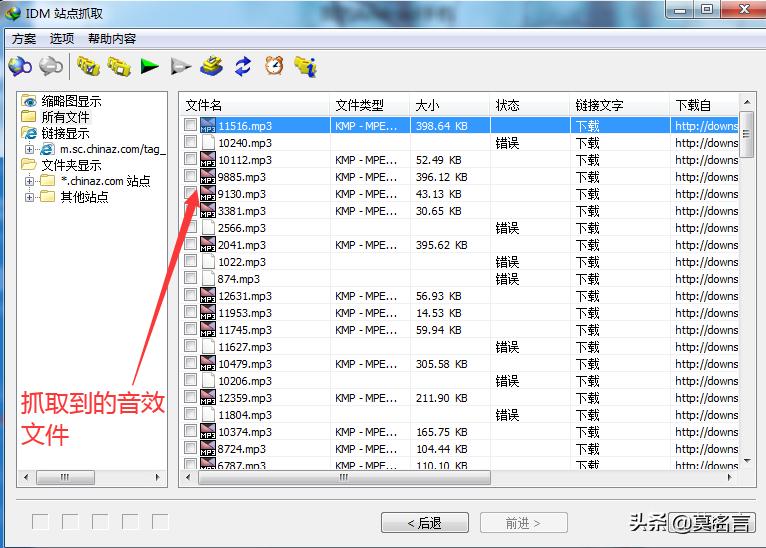The image size is (766, 548).
Task: Check the box for 11516.mp3
Action: click(x=191, y=125)
